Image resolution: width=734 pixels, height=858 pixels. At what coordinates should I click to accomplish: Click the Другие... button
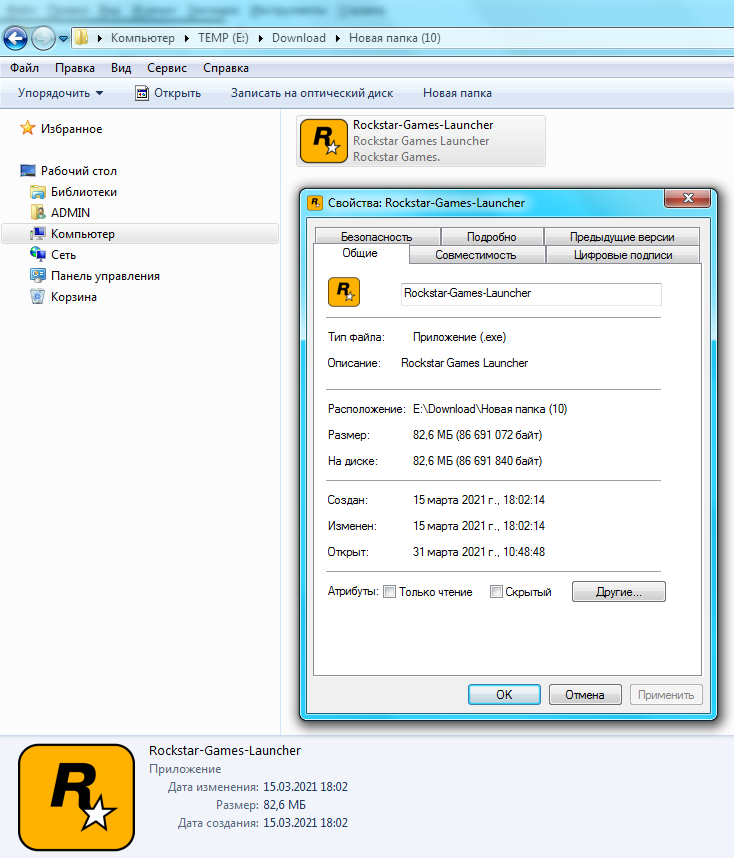tap(619, 592)
